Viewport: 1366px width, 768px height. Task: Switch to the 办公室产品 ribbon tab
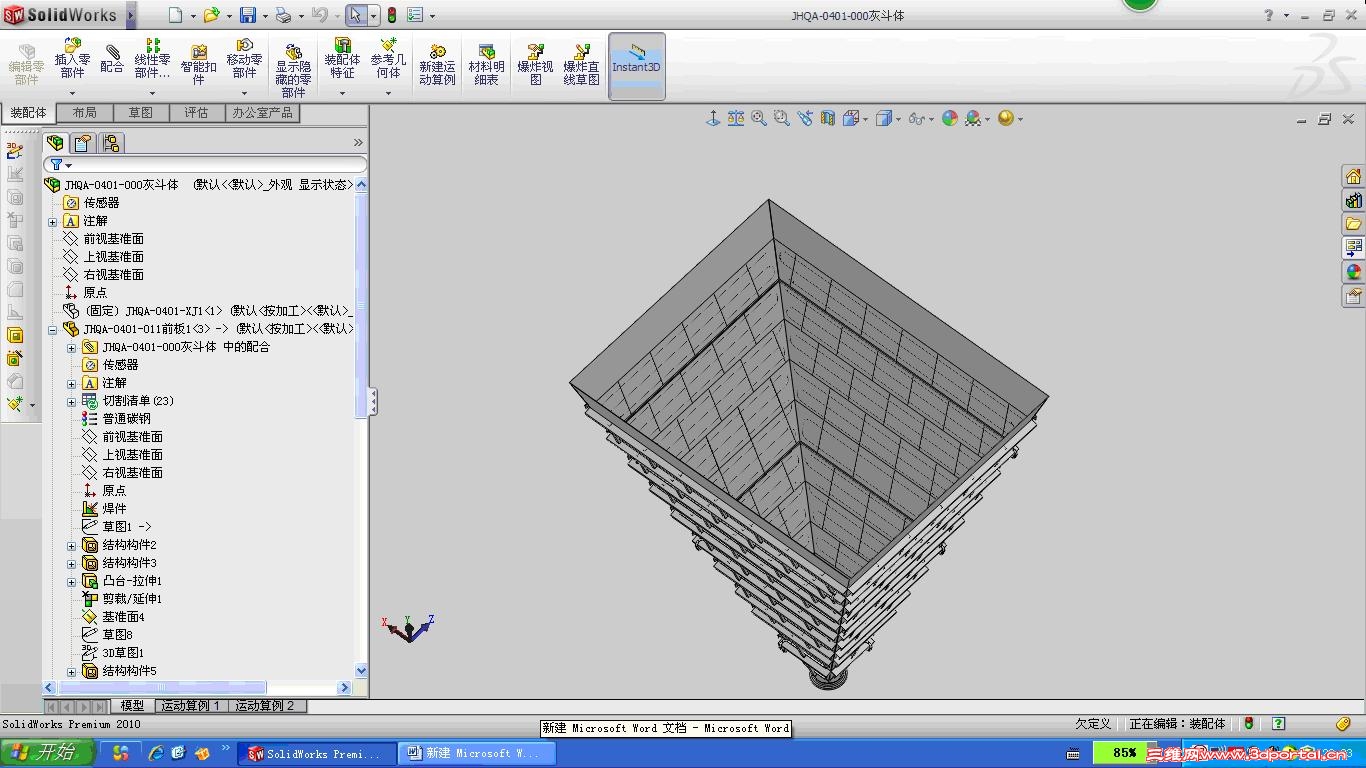click(x=263, y=113)
